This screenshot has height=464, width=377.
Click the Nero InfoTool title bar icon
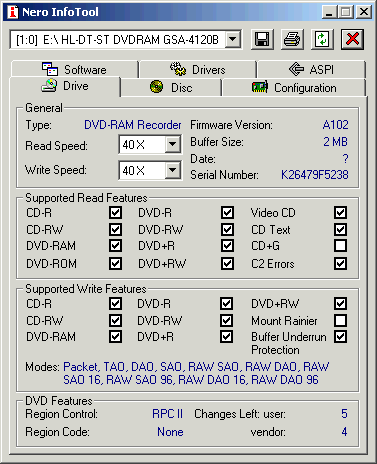[x=13, y=12]
